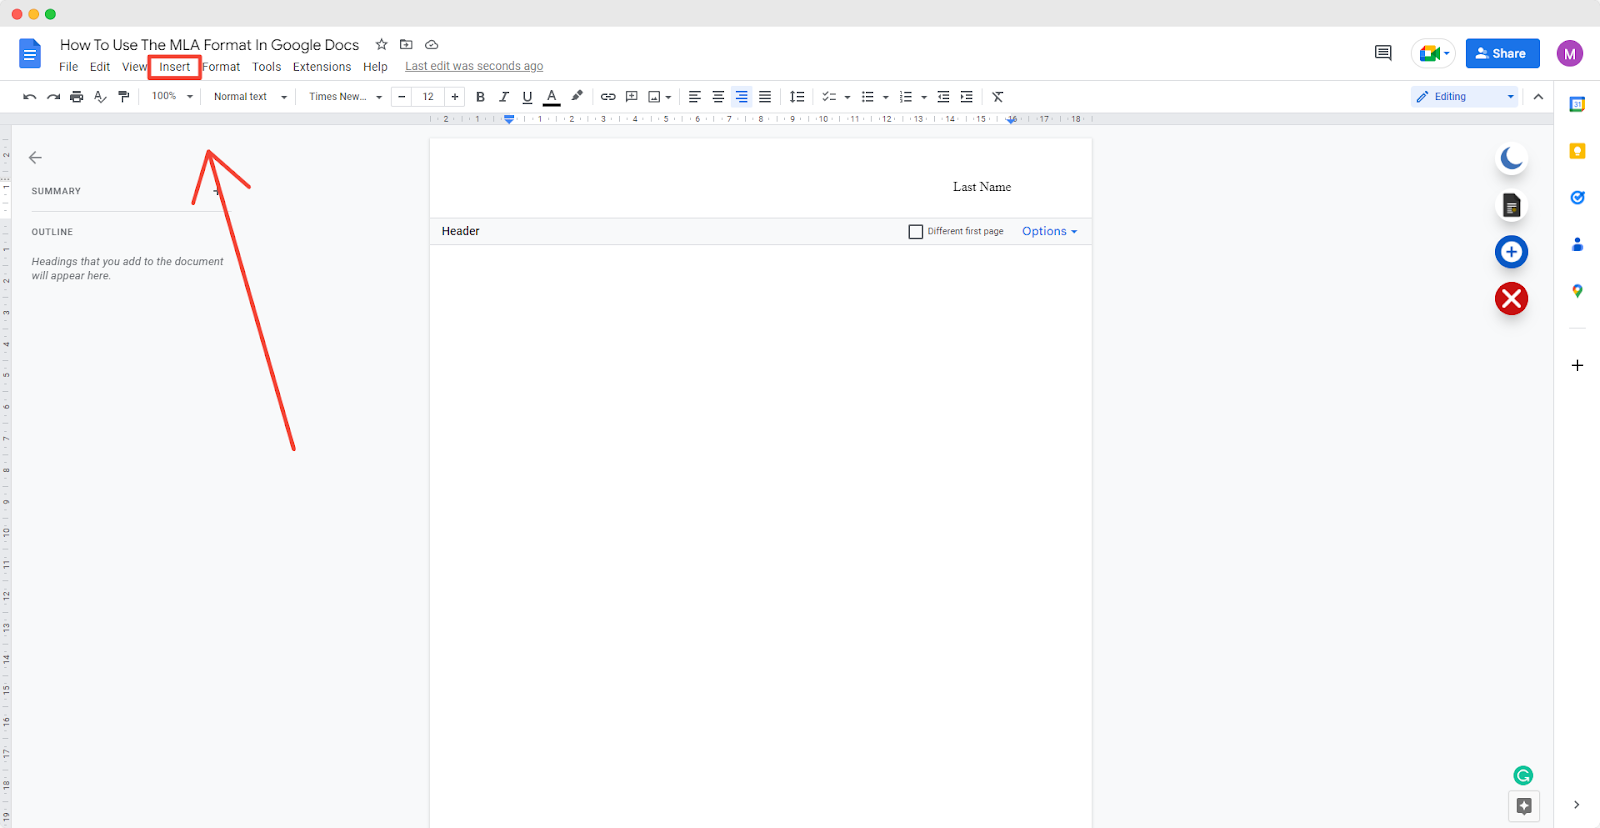Click the Undo arrow in the toolbar

[x=30, y=97]
